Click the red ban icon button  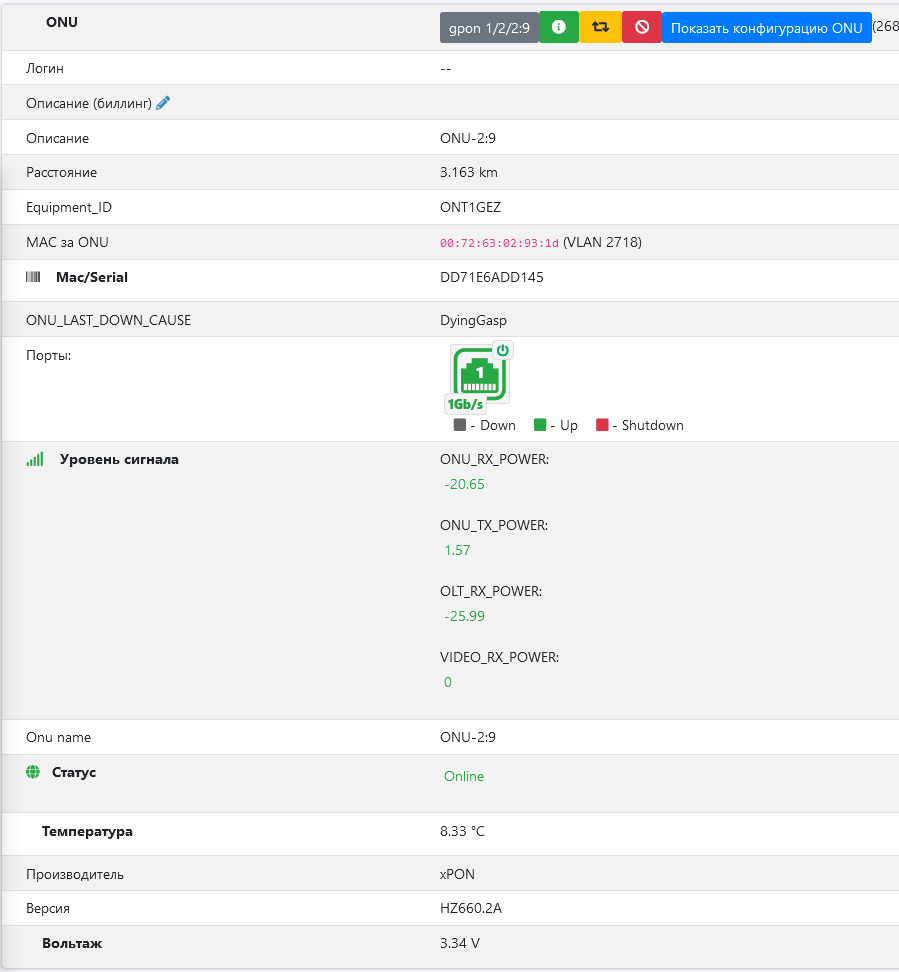click(x=641, y=28)
